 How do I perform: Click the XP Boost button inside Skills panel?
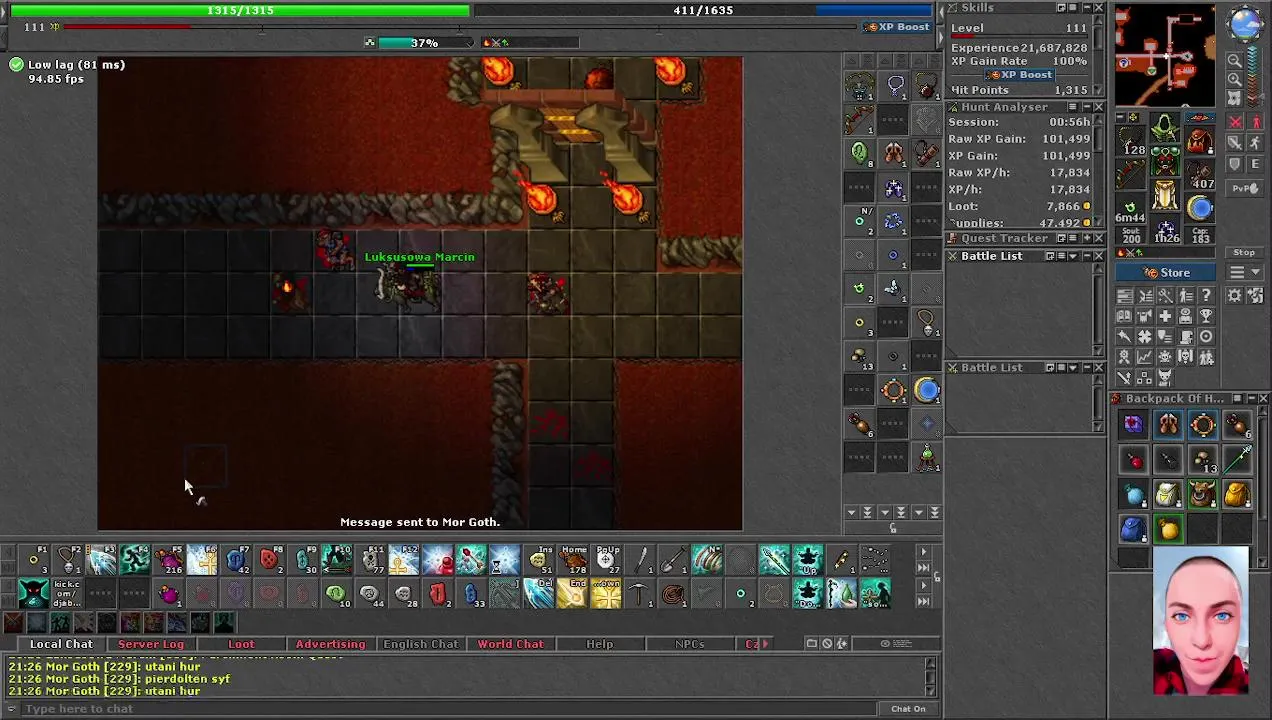(x=1019, y=74)
